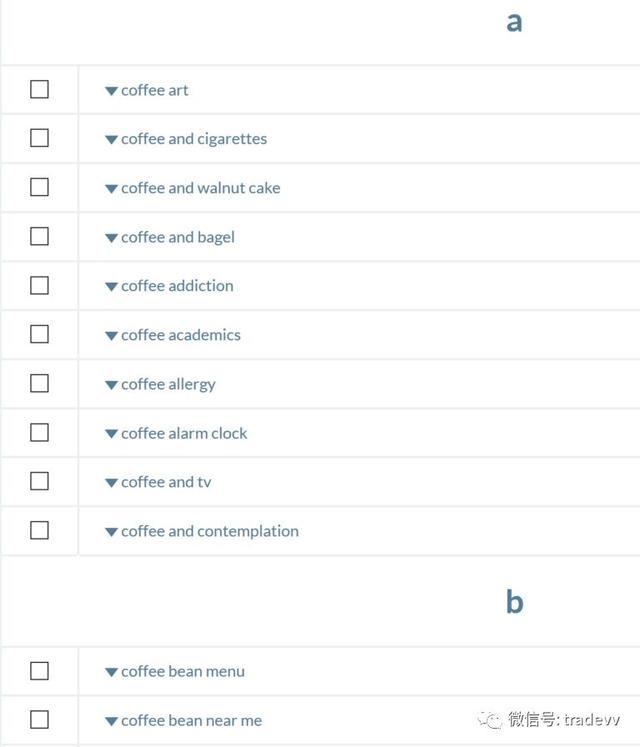
Task: Open the coffee alarm clock keyword
Action: pos(184,433)
